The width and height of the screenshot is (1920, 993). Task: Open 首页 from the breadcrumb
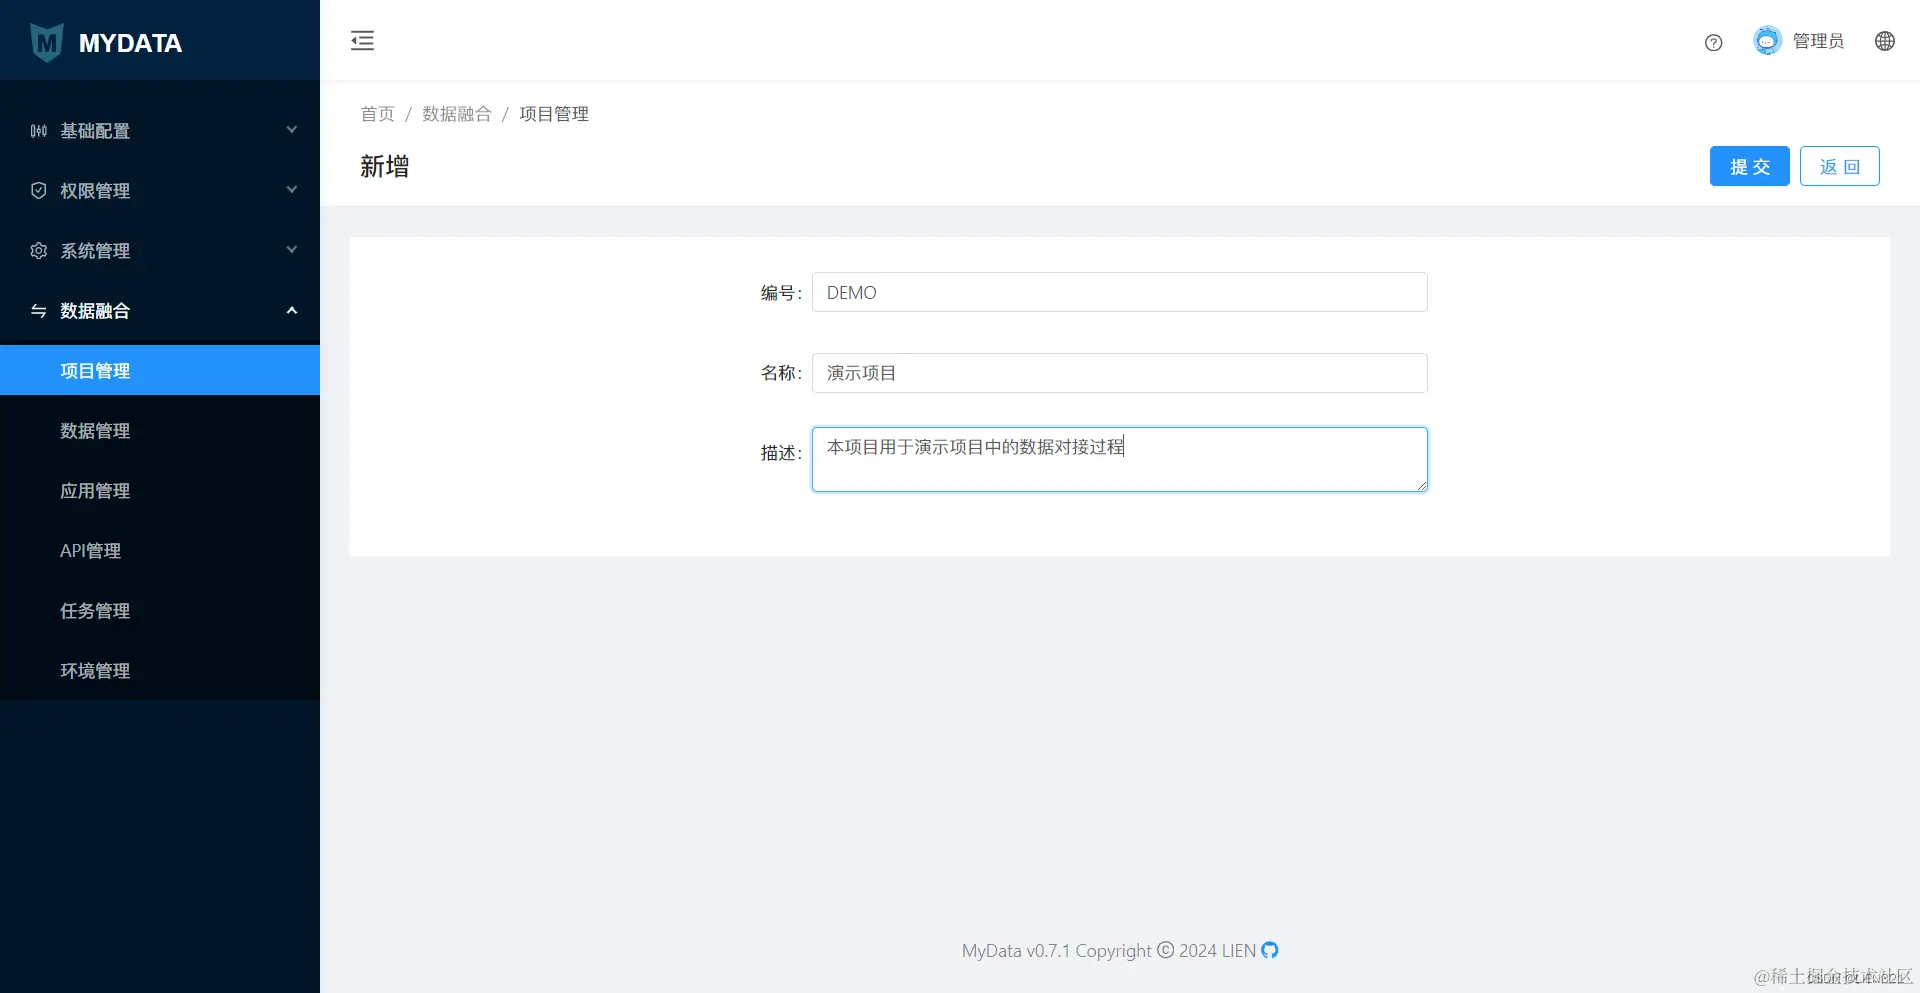coord(377,114)
